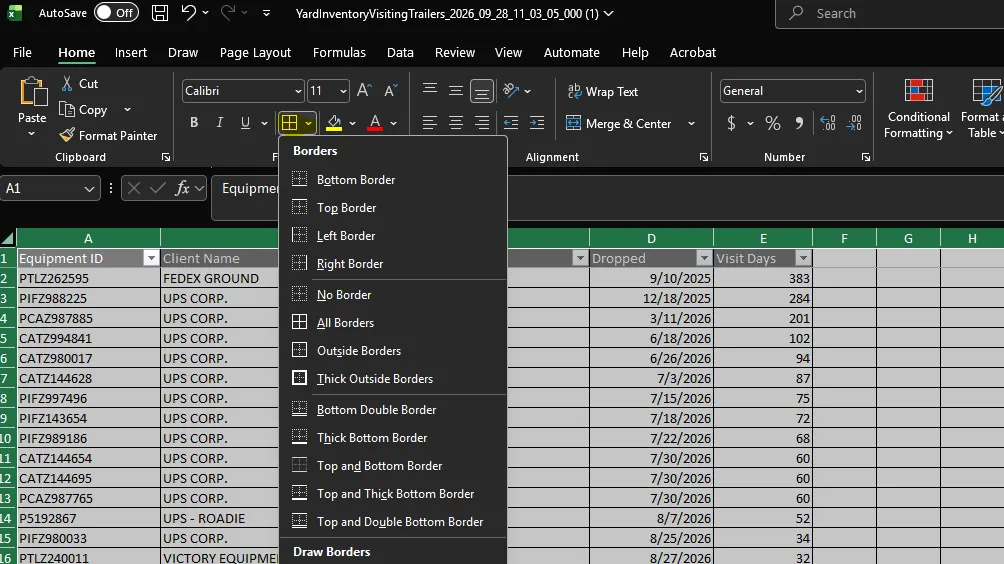Image resolution: width=1004 pixels, height=564 pixels.
Task: Click Accounting dollar sign format
Action: tap(731, 123)
